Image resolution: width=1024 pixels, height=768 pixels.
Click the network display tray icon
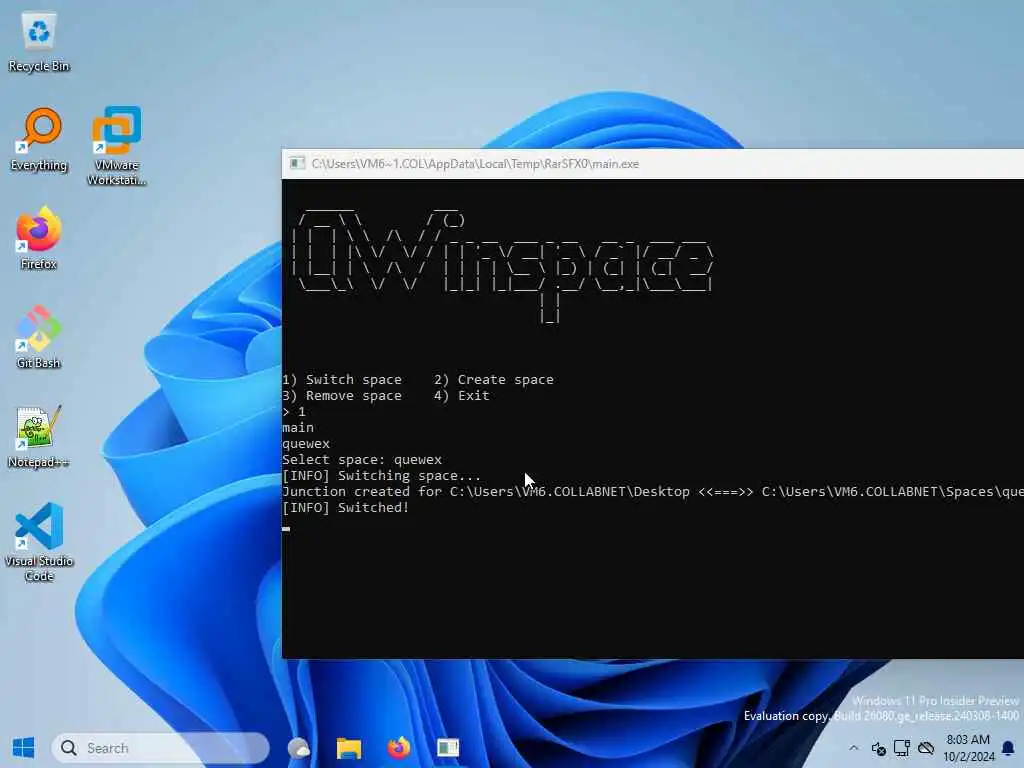pyautogui.click(x=902, y=748)
